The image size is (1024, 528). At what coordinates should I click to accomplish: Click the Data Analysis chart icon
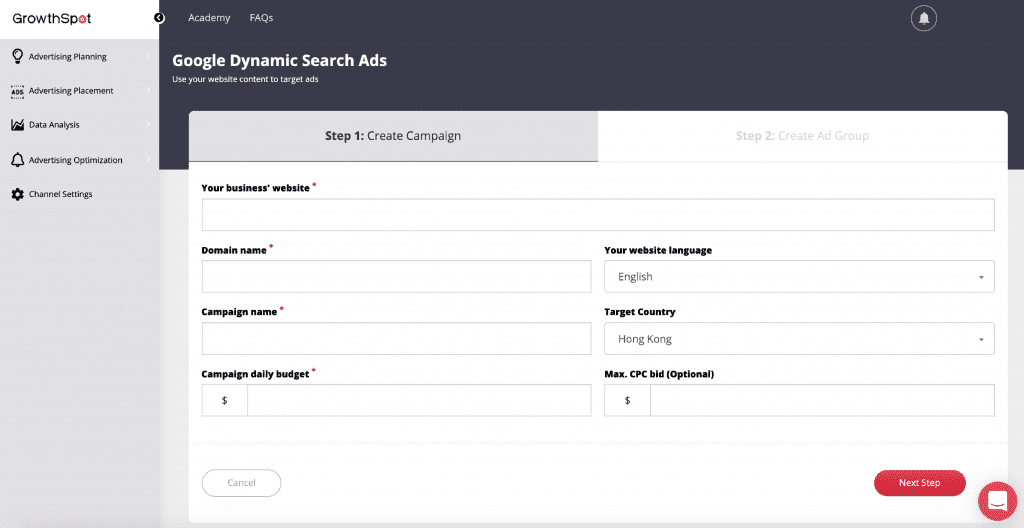pos(18,125)
